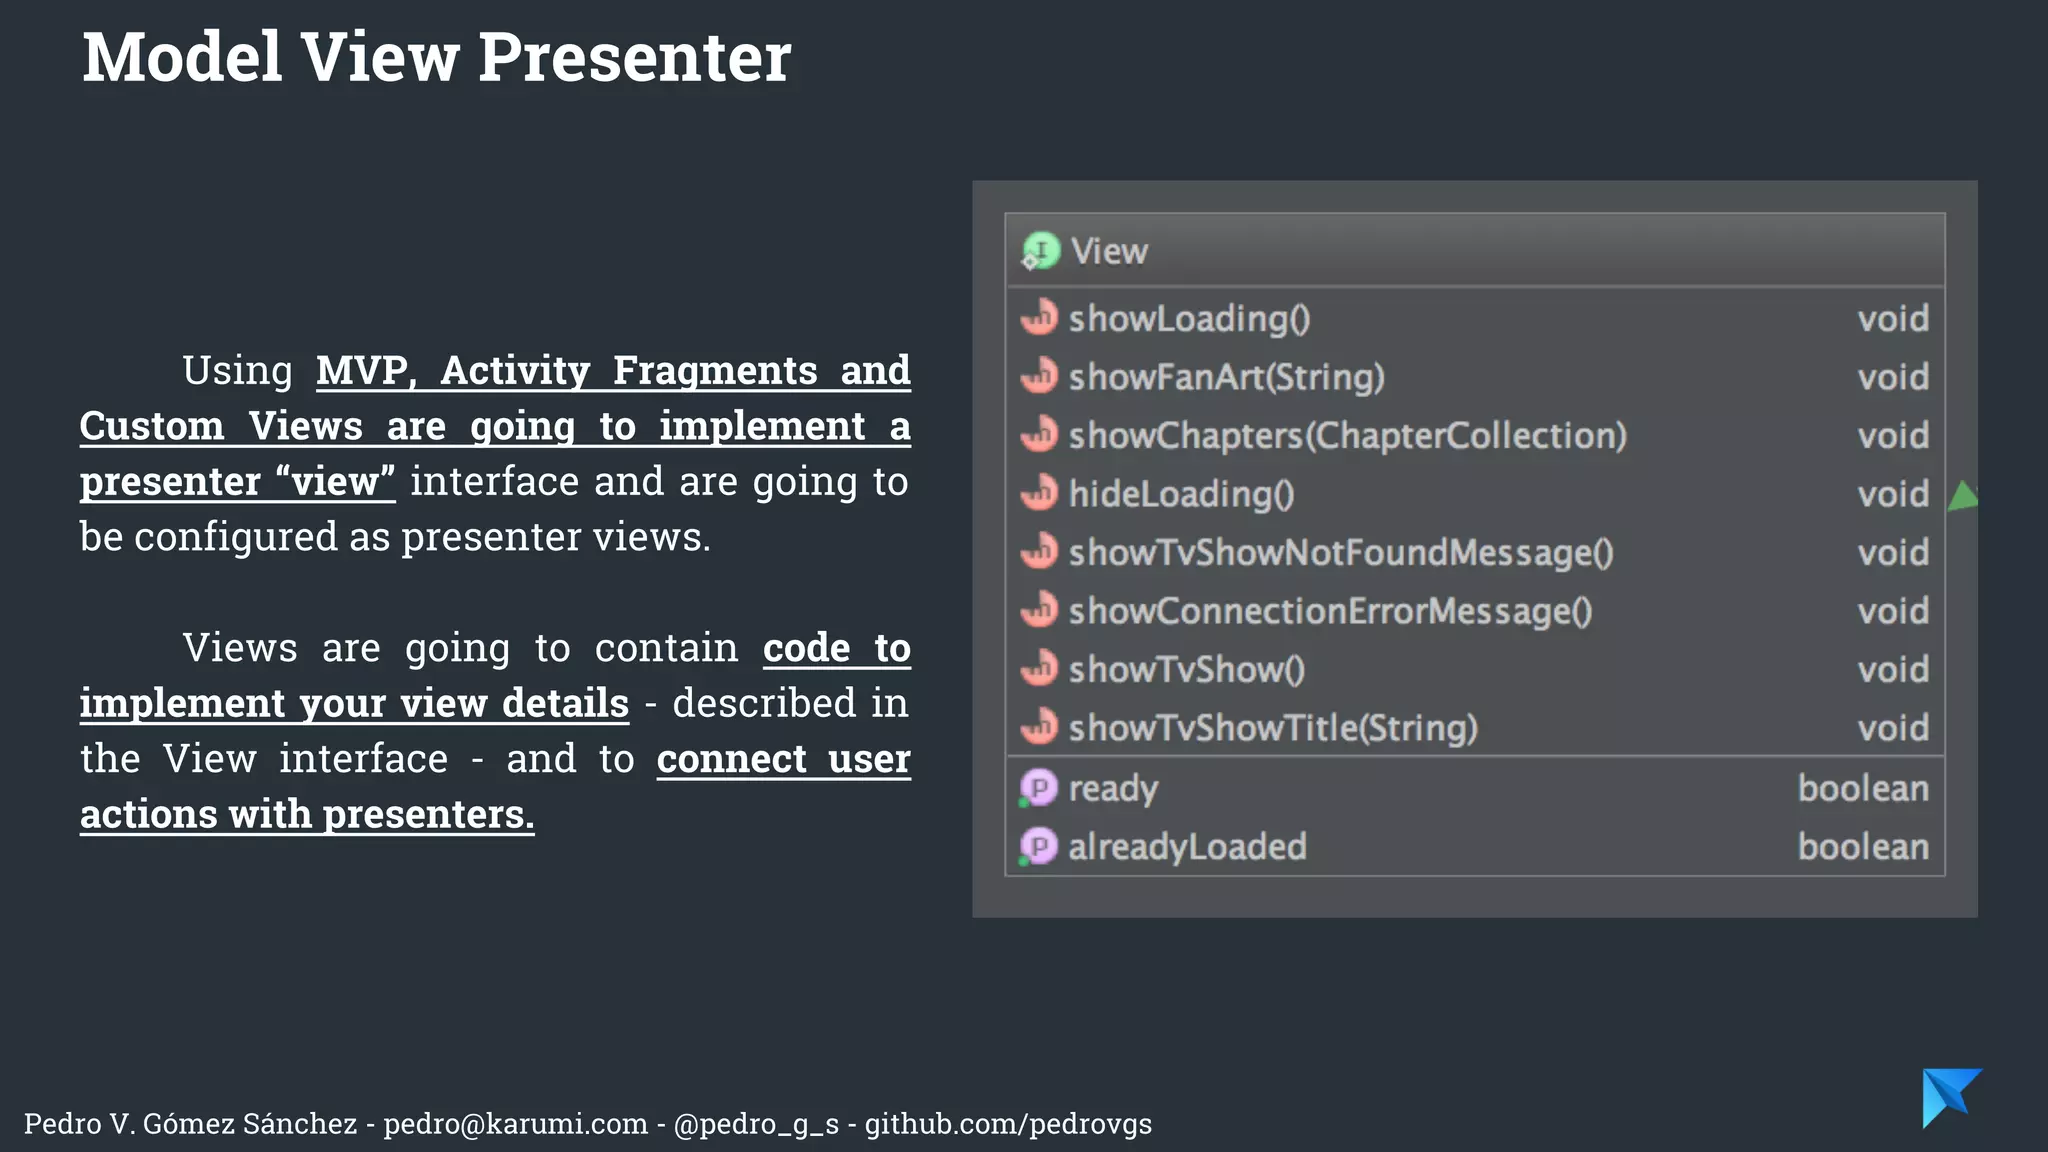Click the showTvShowNotFoundMessage() method icon
This screenshot has height=1152, width=2048.
tap(1039, 551)
